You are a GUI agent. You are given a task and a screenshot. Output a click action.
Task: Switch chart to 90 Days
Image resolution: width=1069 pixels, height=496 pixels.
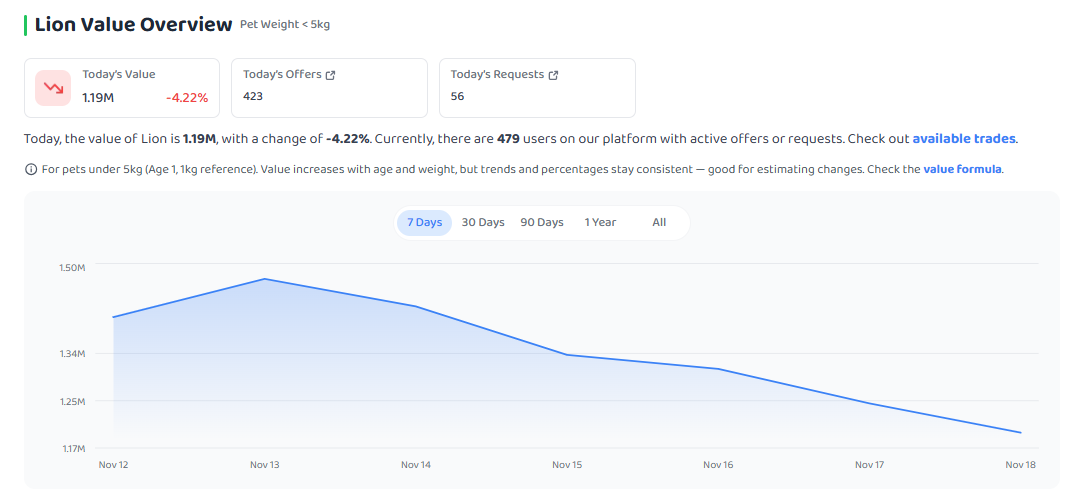click(542, 223)
